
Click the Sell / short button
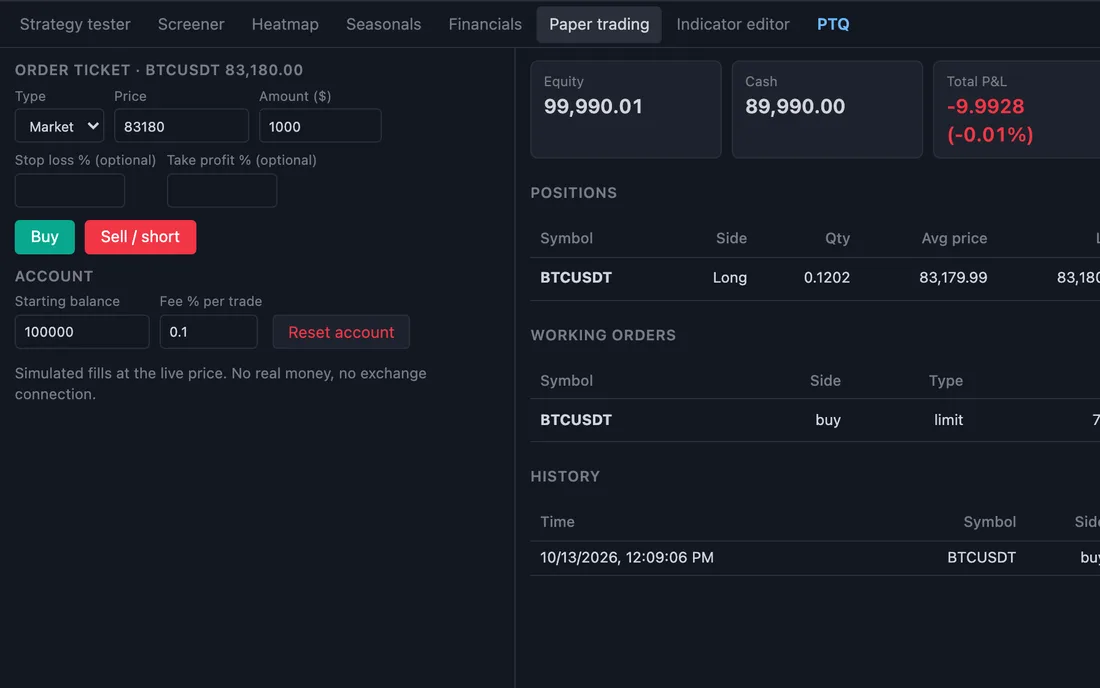[140, 237]
